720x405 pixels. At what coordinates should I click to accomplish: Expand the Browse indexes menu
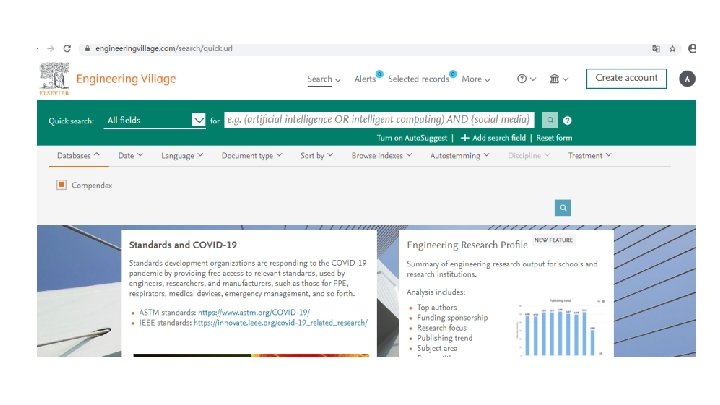(382, 156)
